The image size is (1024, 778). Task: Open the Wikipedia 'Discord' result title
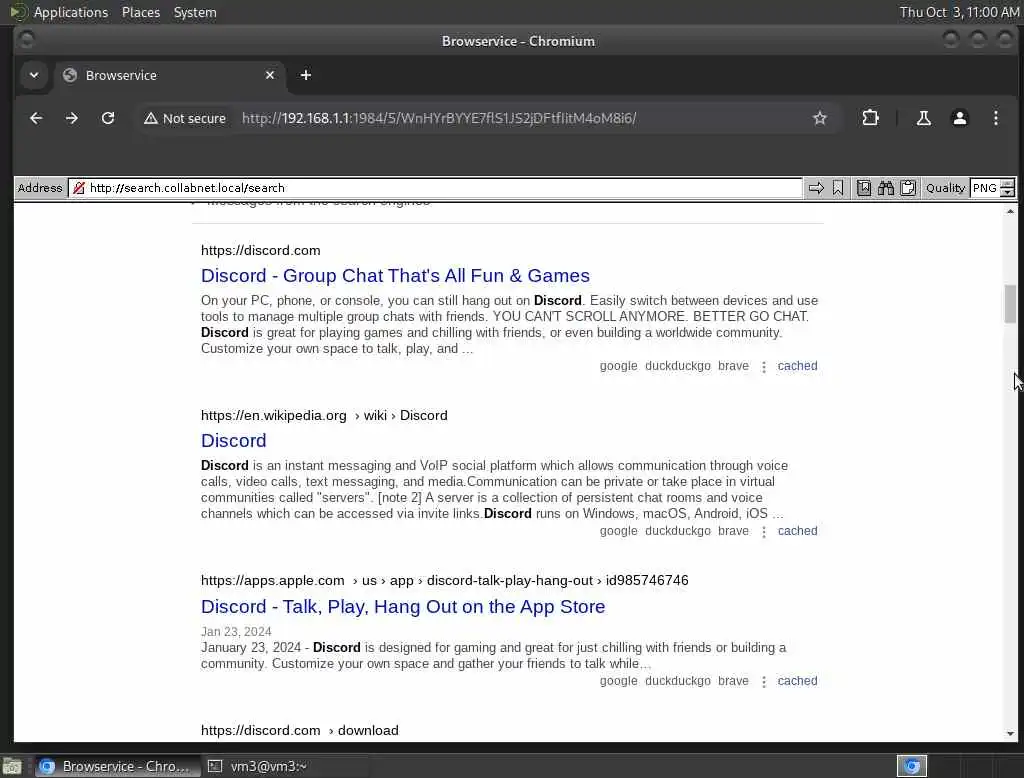click(233, 441)
